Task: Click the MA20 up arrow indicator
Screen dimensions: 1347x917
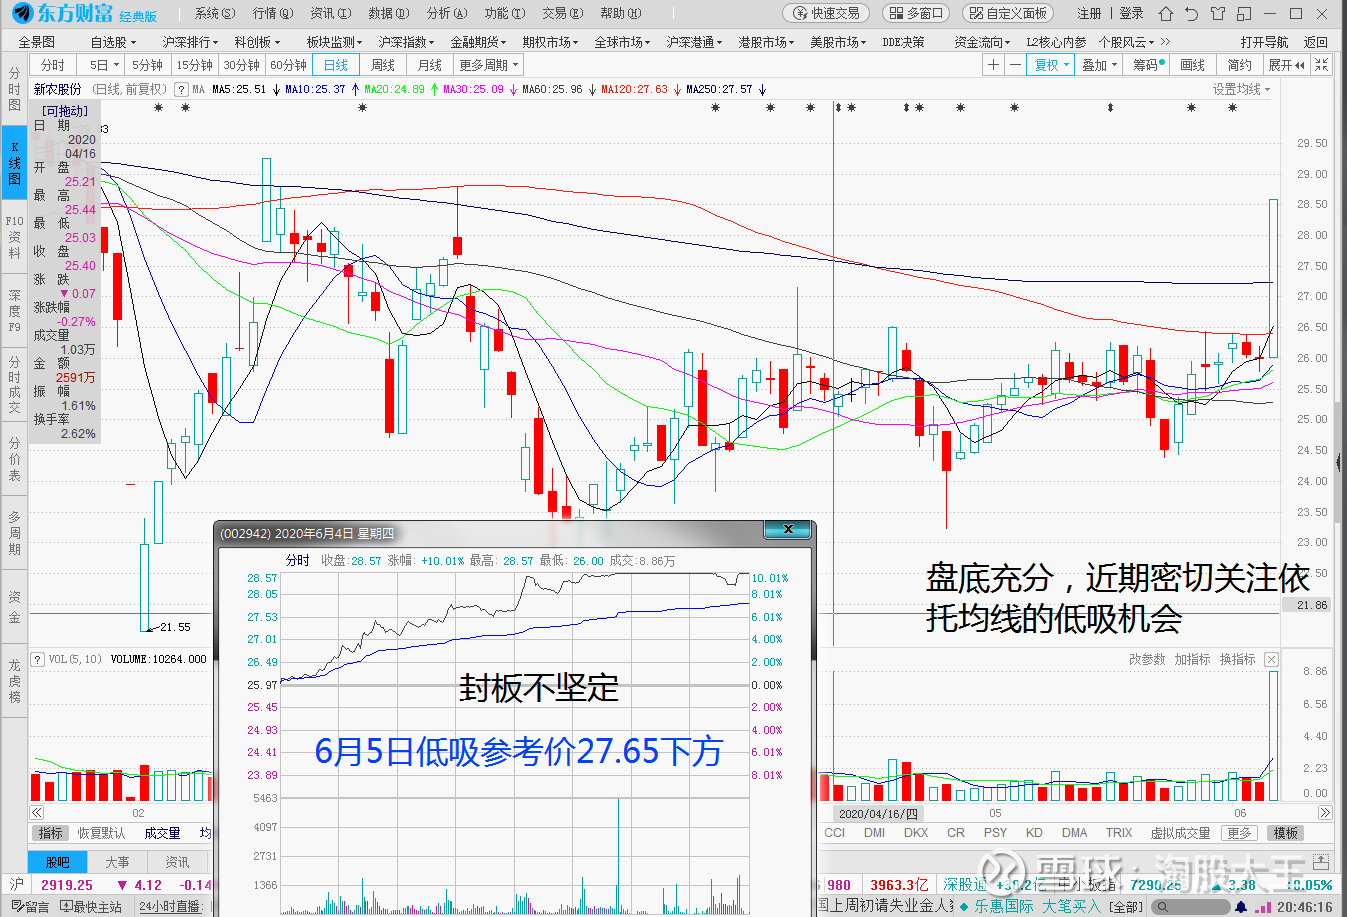Action: (x=433, y=89)
